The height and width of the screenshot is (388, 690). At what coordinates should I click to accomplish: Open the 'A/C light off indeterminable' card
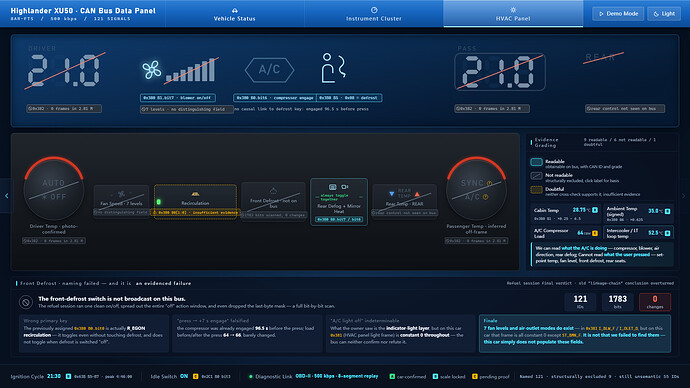pos(401,333)
